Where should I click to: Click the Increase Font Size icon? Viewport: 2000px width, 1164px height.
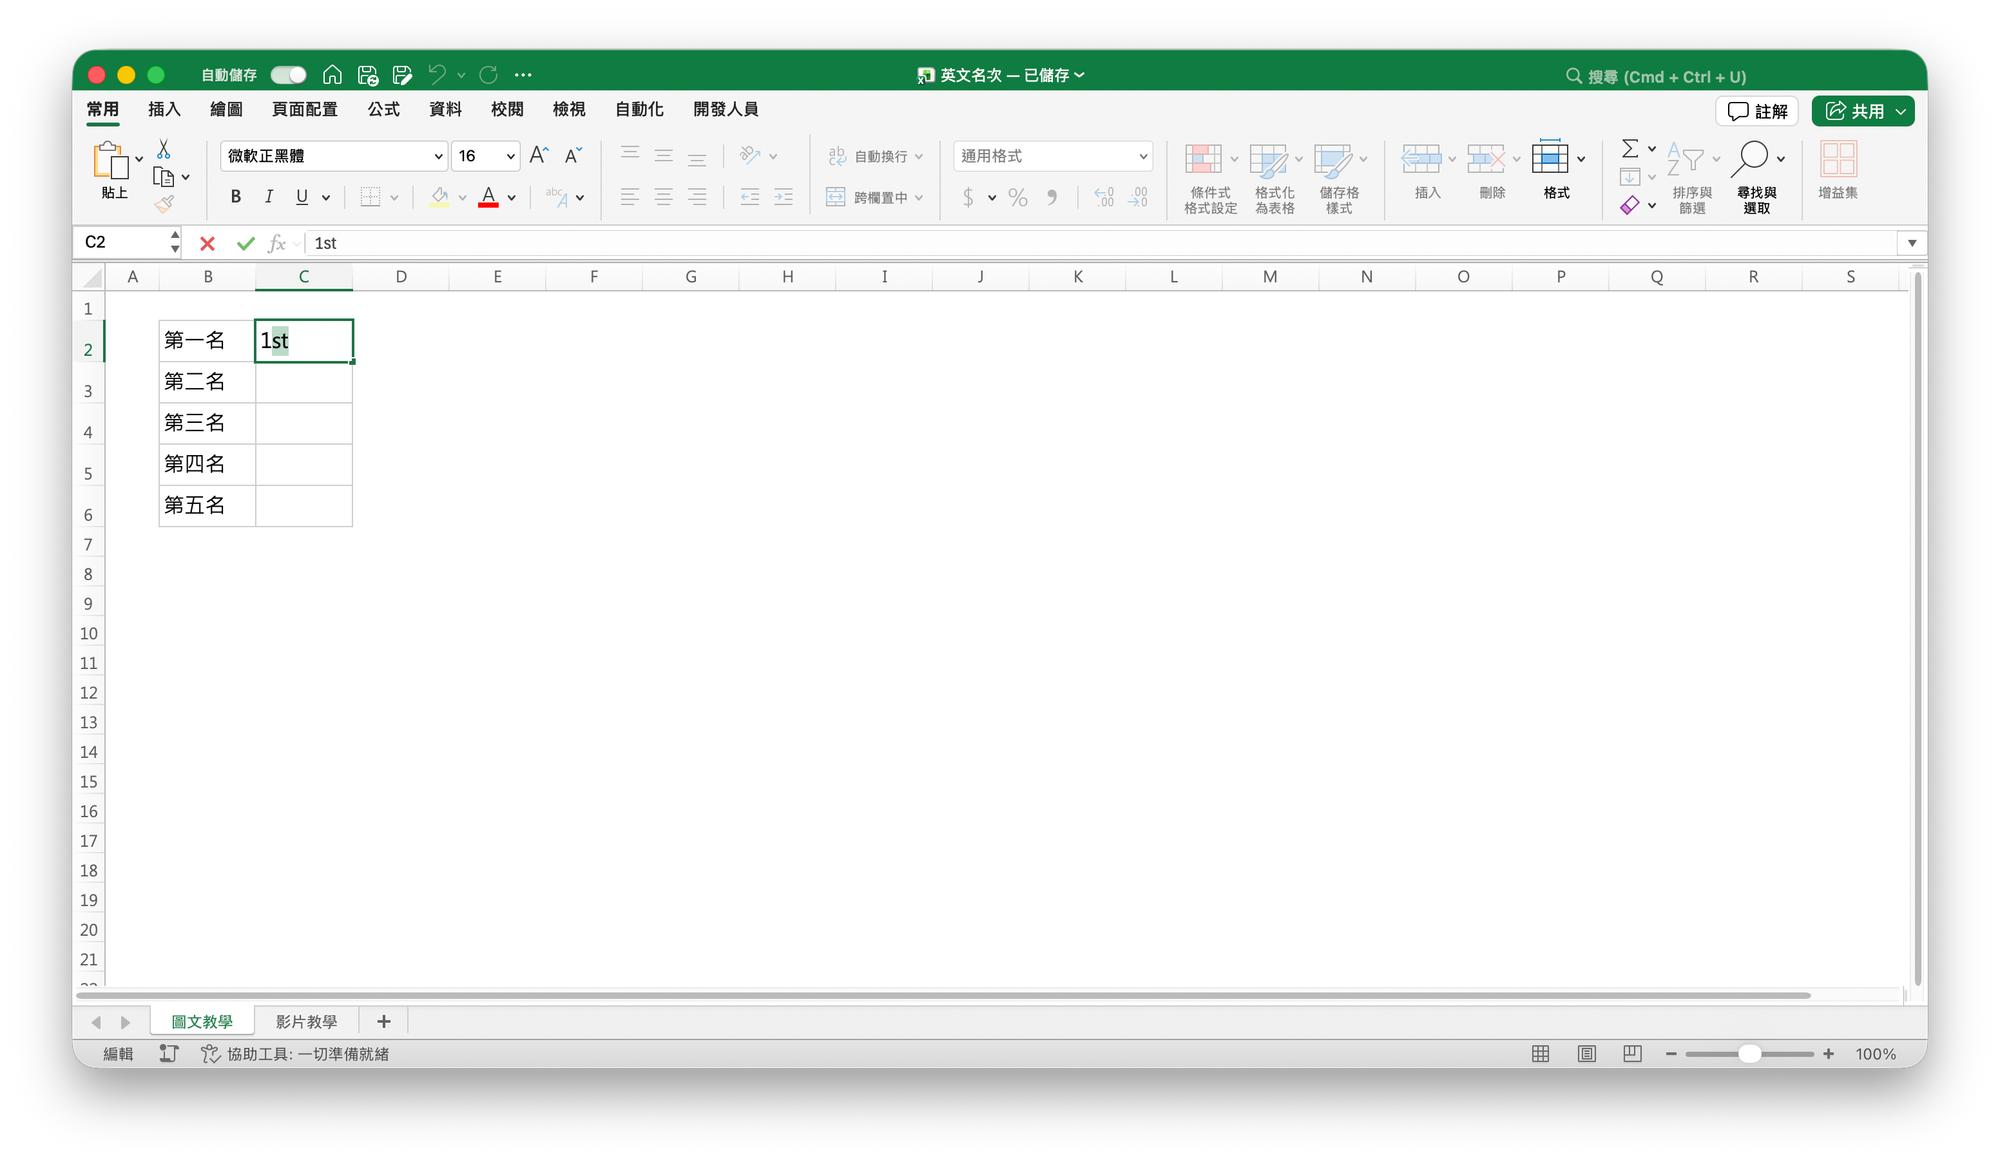coord(538,155)
